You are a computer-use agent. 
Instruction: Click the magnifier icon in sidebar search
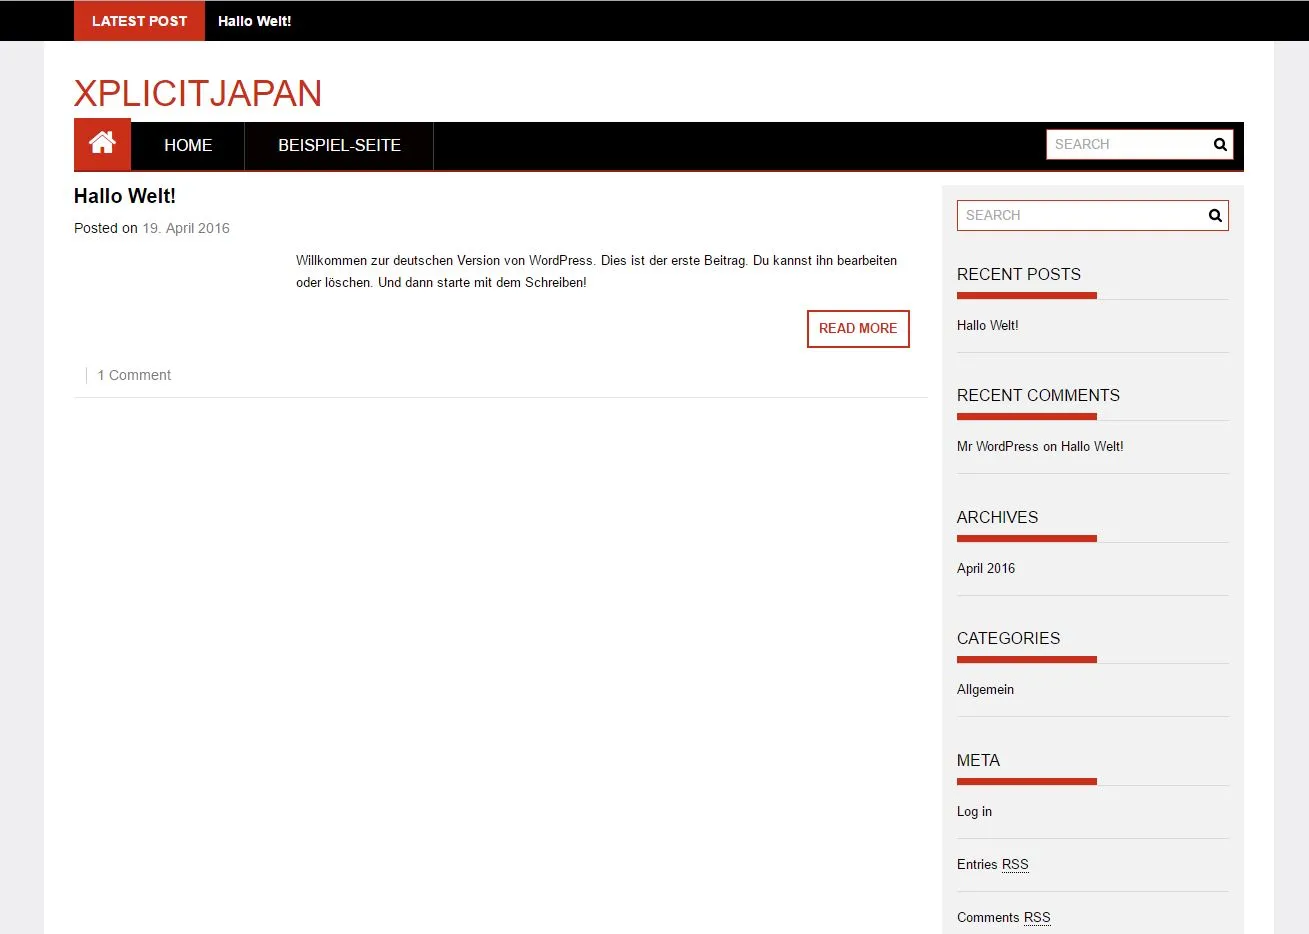tap(1215, 215)
